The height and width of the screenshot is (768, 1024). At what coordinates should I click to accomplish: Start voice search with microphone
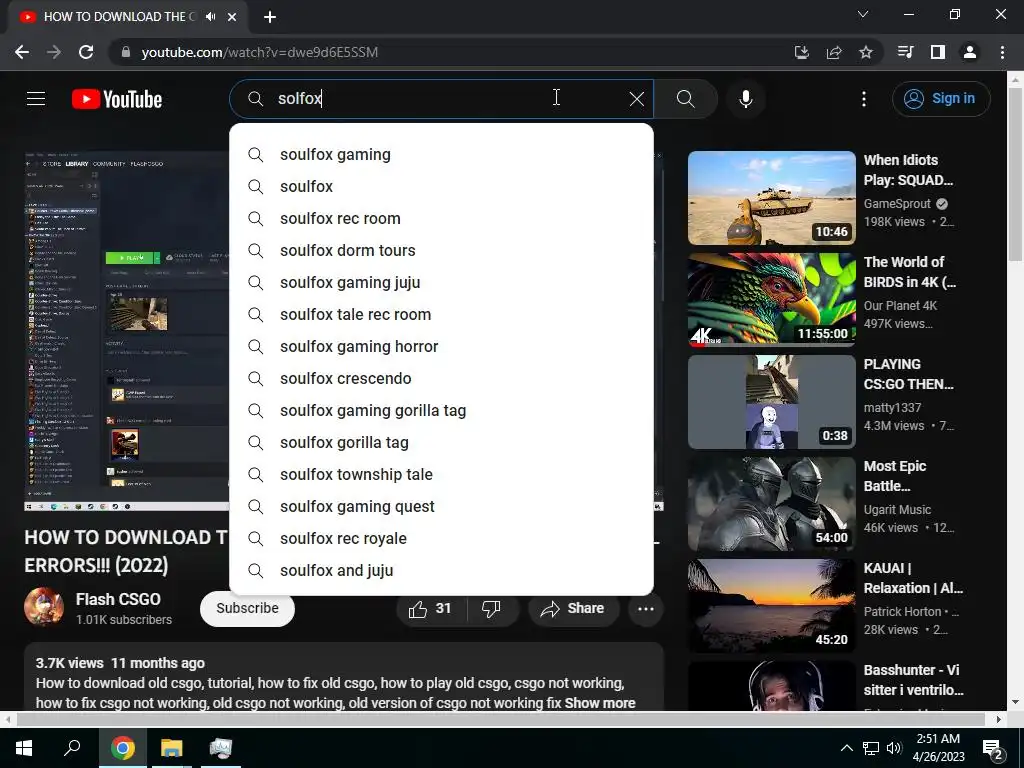coord(746,99)
